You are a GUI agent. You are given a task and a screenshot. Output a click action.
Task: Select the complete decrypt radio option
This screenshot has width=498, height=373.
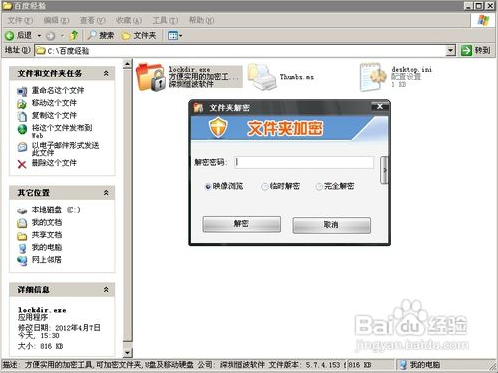click(319, 186)
